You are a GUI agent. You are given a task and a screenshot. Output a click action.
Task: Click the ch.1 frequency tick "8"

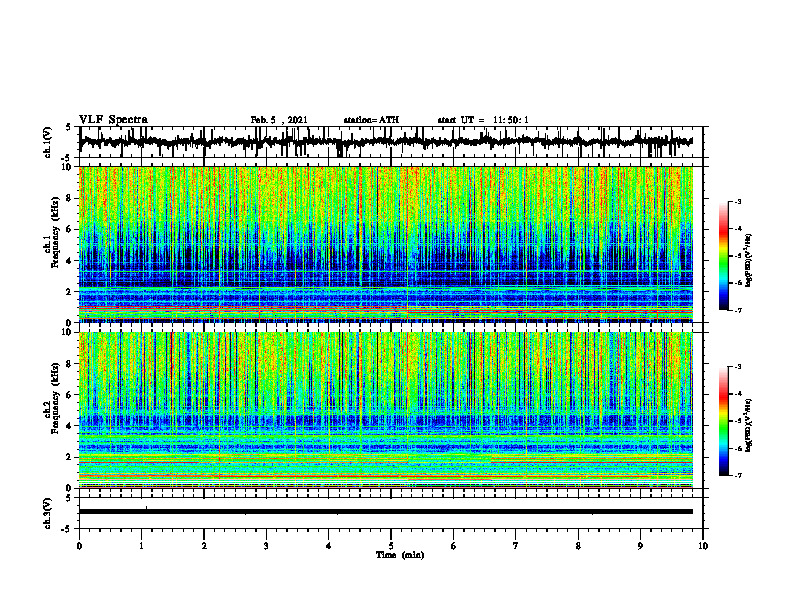[x=70, y=198]
